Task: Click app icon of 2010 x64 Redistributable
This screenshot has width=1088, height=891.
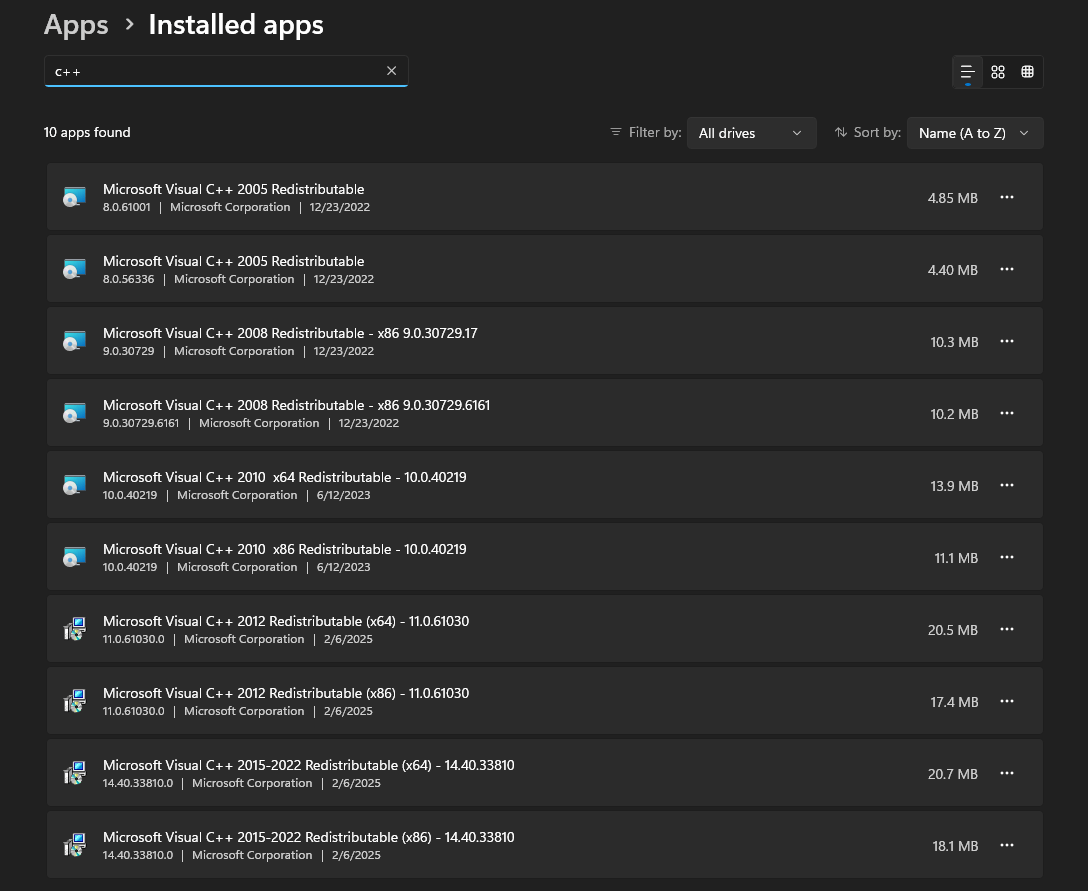Action: (x=74, y=485)
